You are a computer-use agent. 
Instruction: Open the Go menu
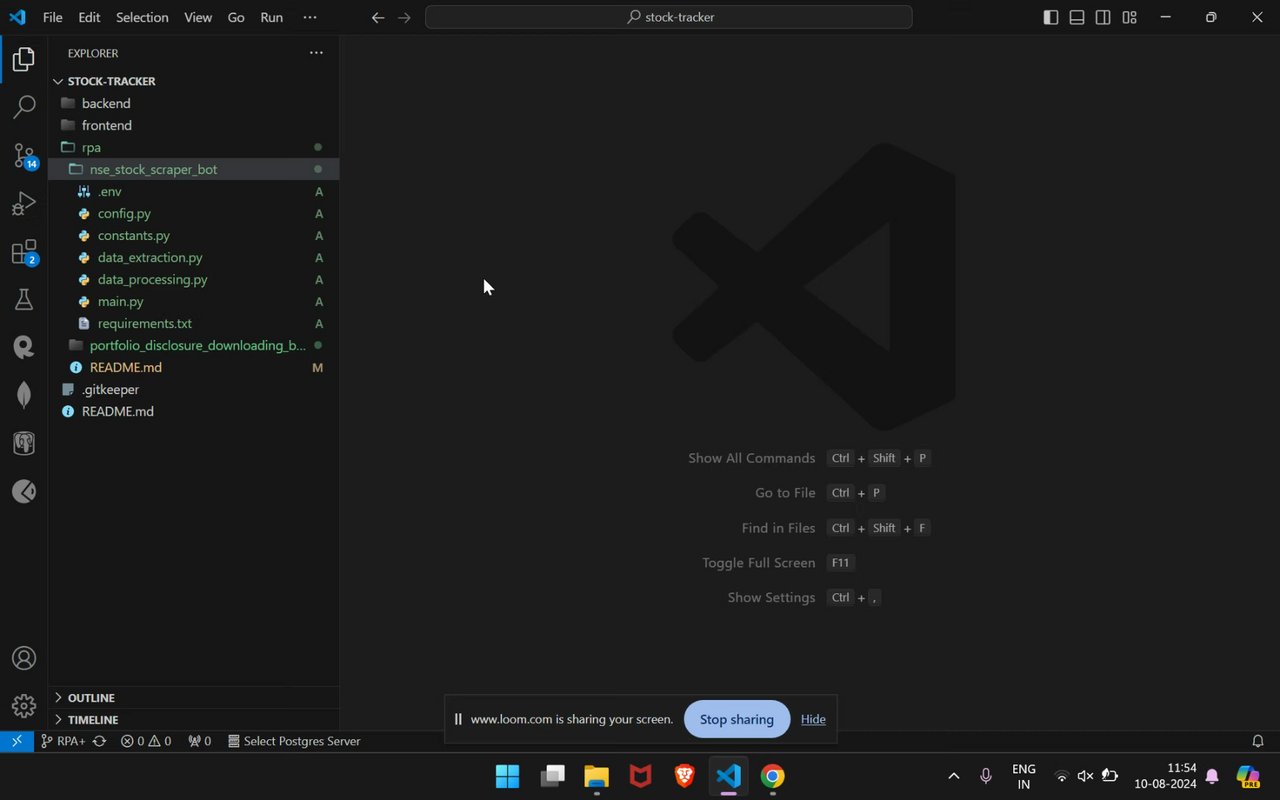click(x=236, y=17)
